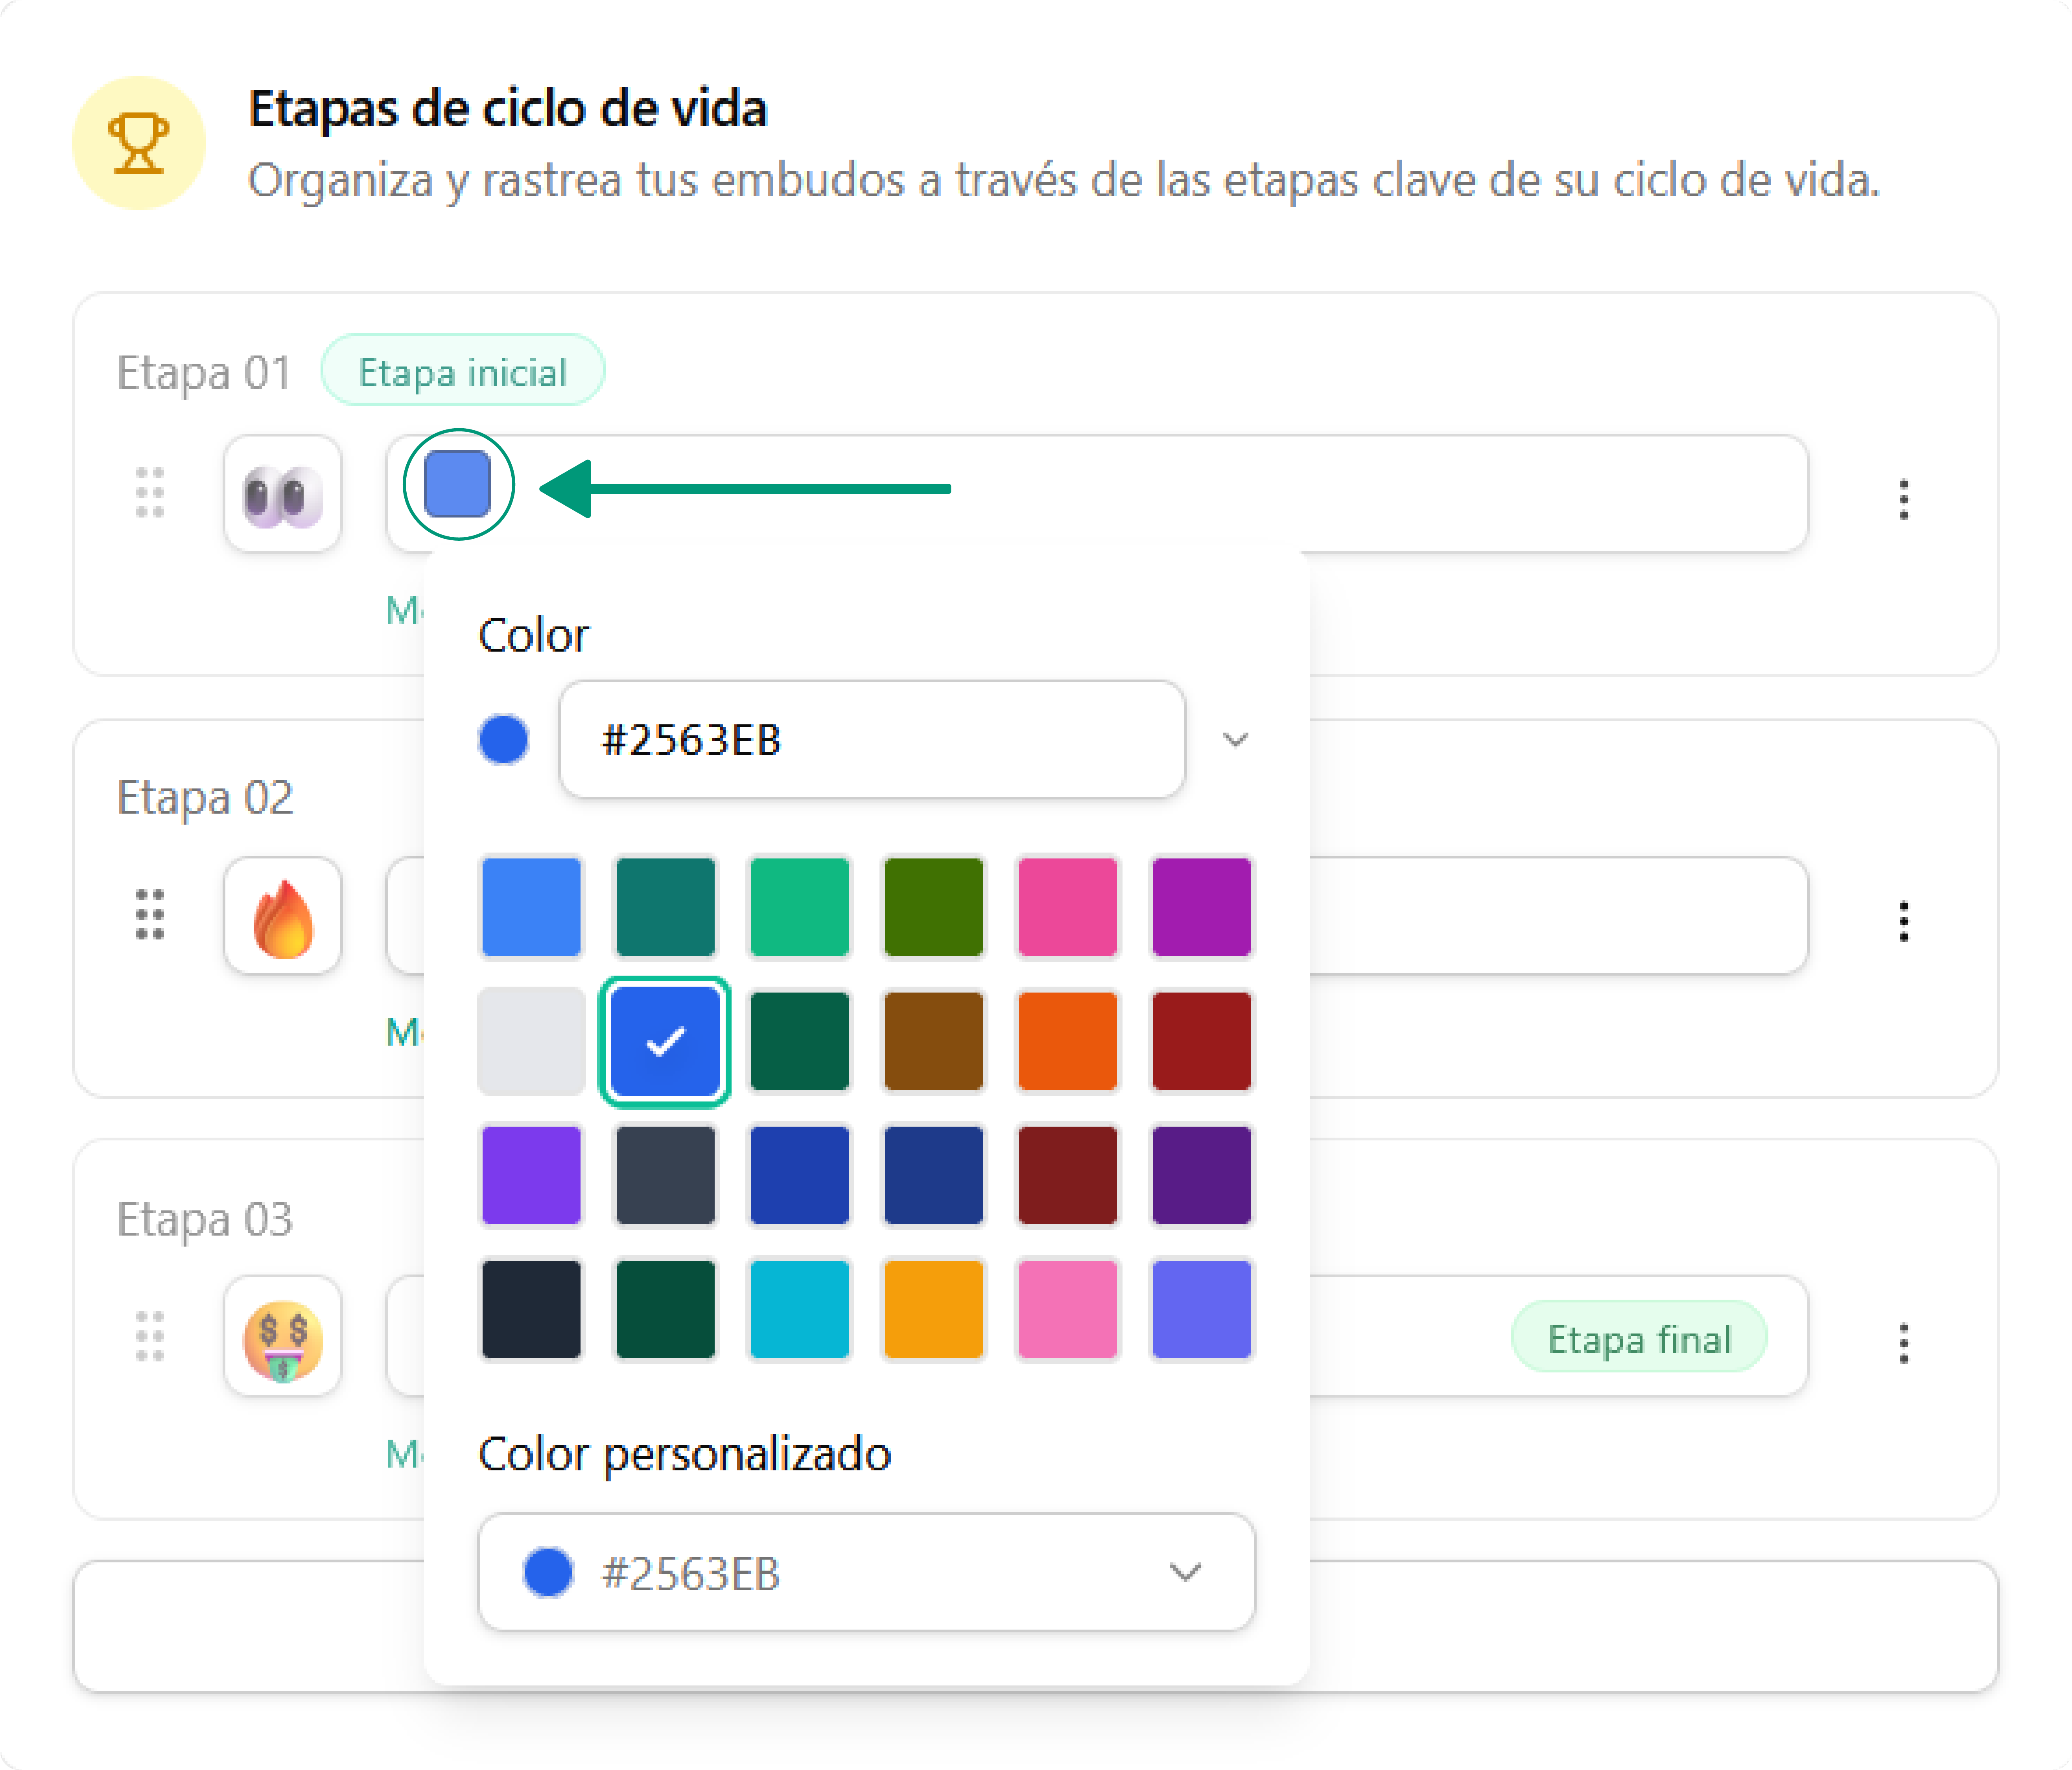Select the pink color swatch in top row
Image resolution: width=2072 pixels, height=1770 pixels.
1067,907
